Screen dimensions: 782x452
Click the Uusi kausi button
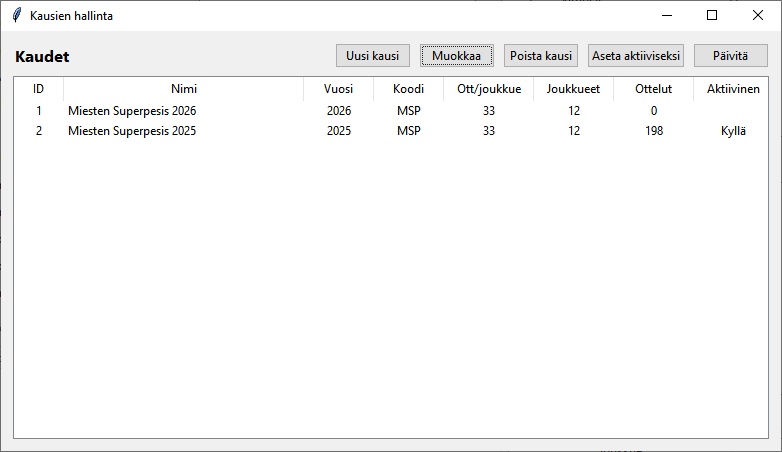372,56
